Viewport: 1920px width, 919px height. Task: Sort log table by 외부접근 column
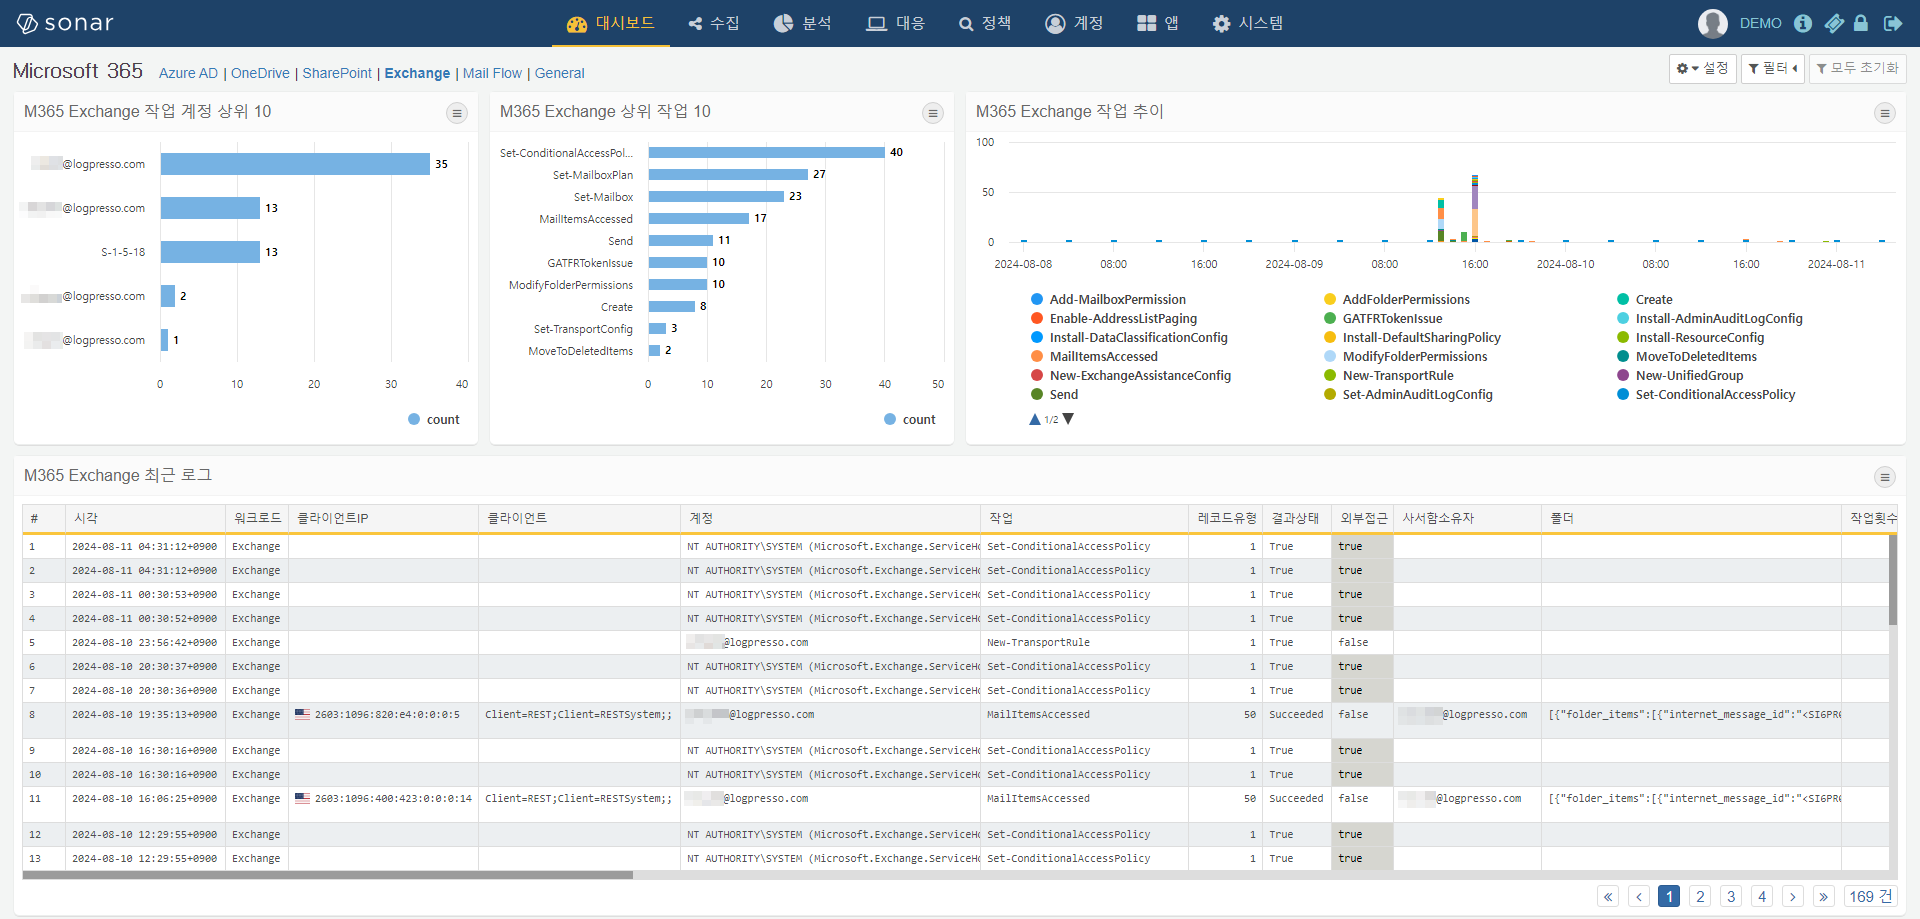coord(1363,518)
